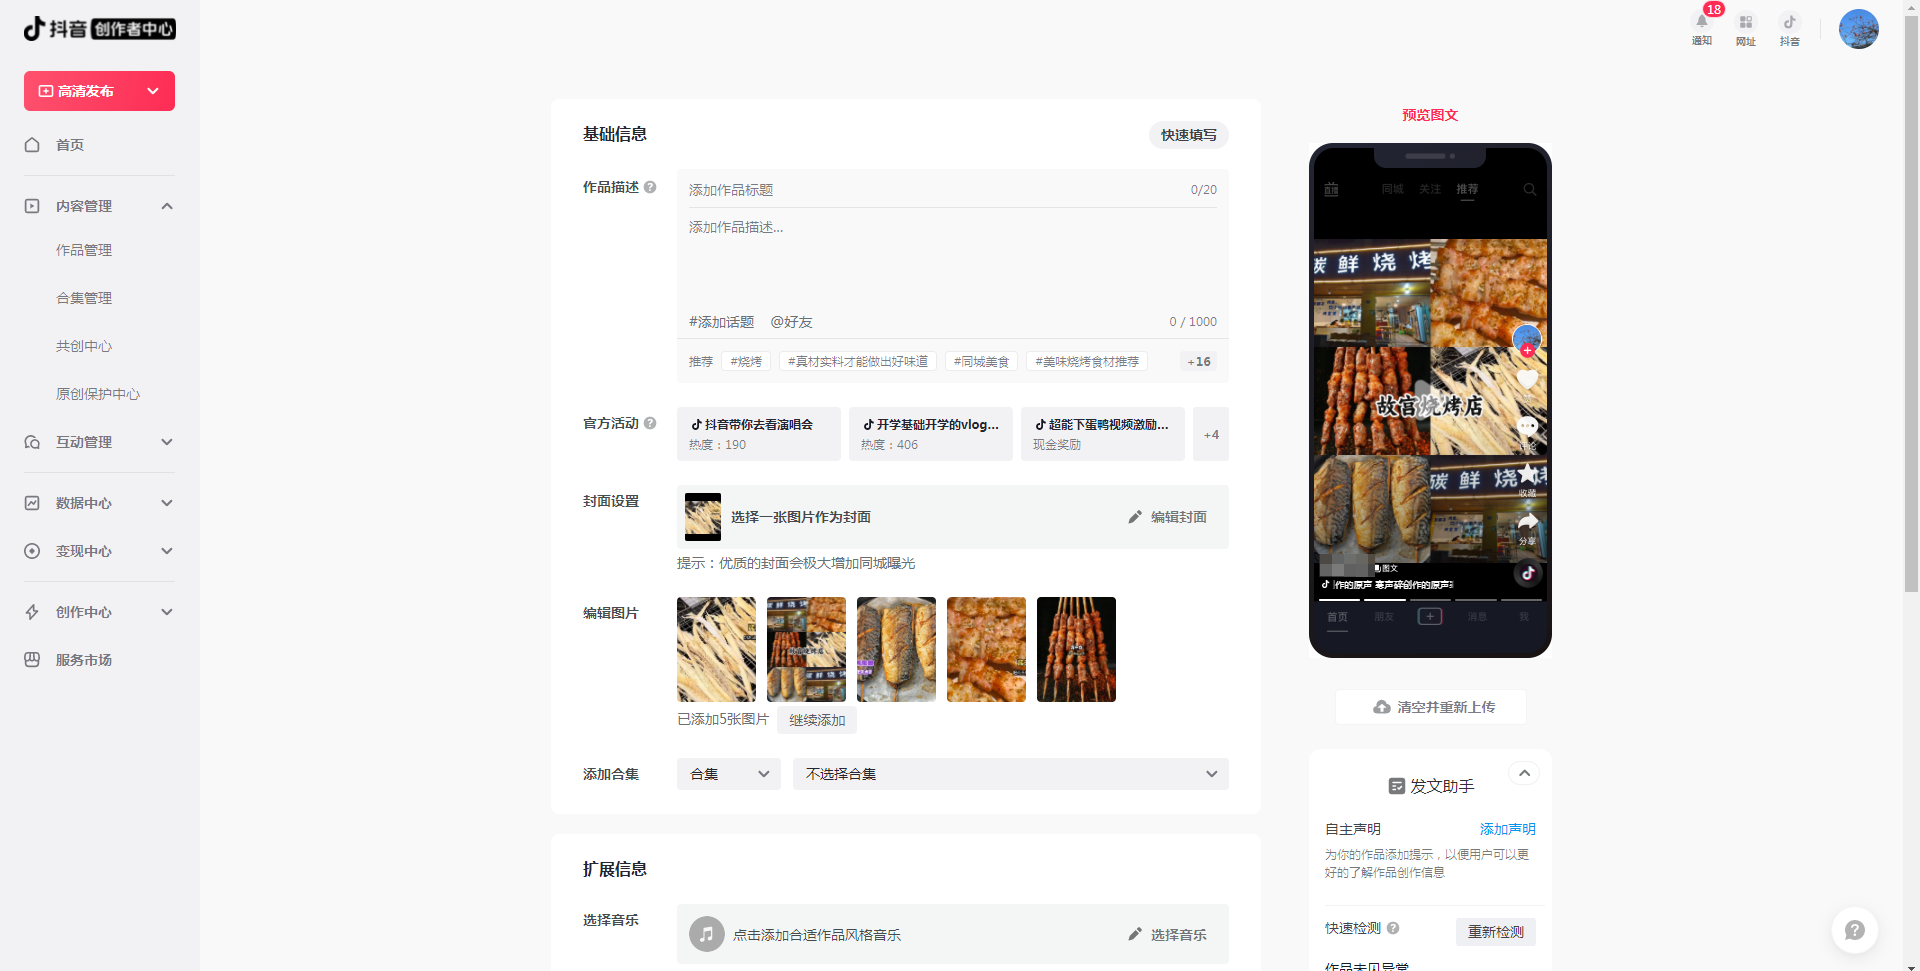Go to 首页 in sidebar
Viewport: 1920px width, 971px height.
70,145
